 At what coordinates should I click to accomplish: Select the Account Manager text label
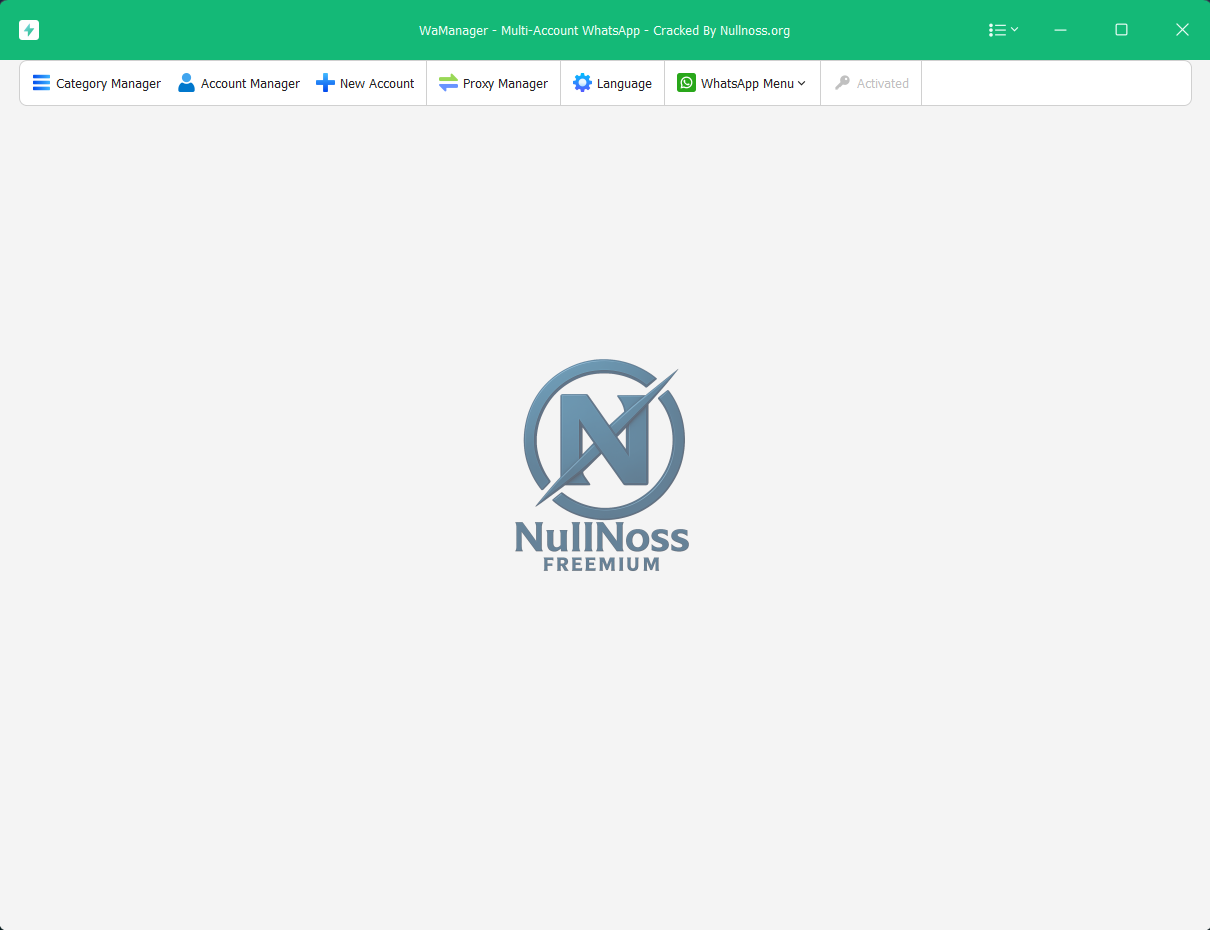[x=250, y=84]
